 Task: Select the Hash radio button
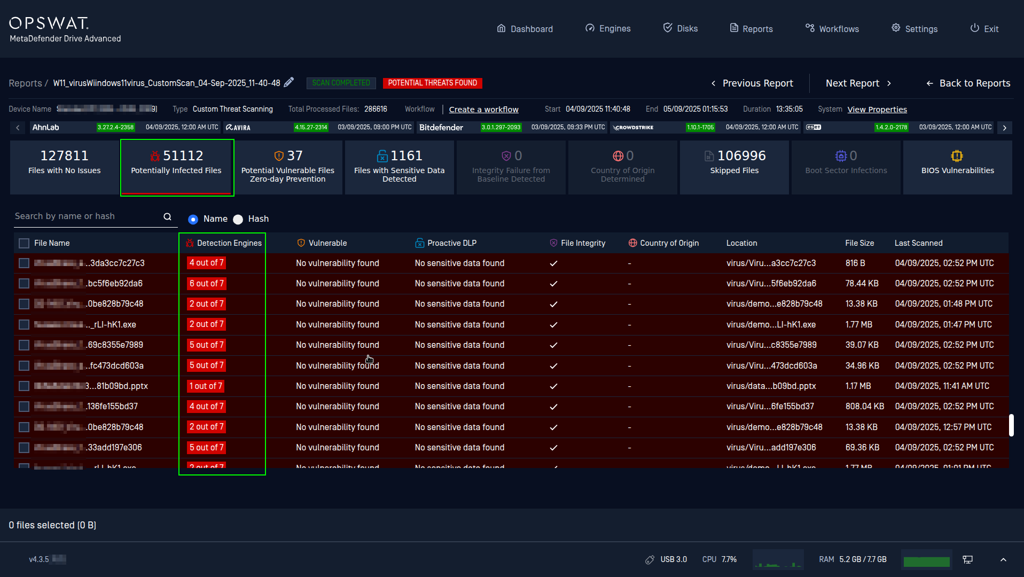[238, 219]
